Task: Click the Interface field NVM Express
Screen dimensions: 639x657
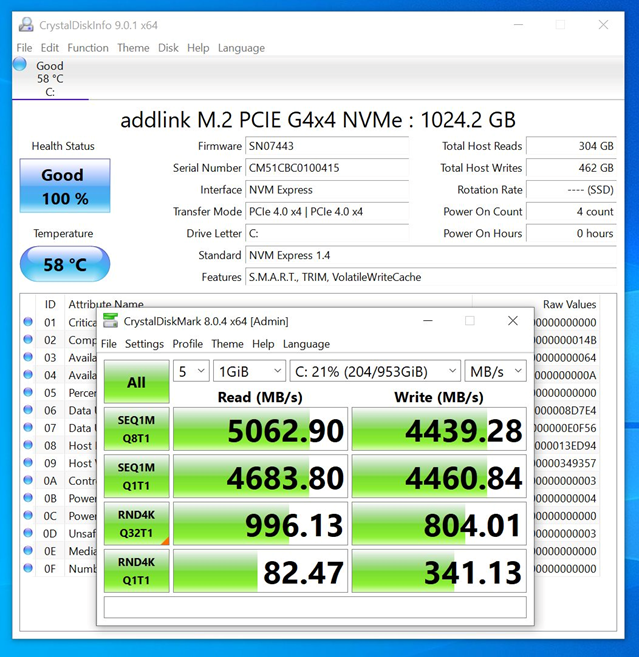Action: (x=327, y=189)
